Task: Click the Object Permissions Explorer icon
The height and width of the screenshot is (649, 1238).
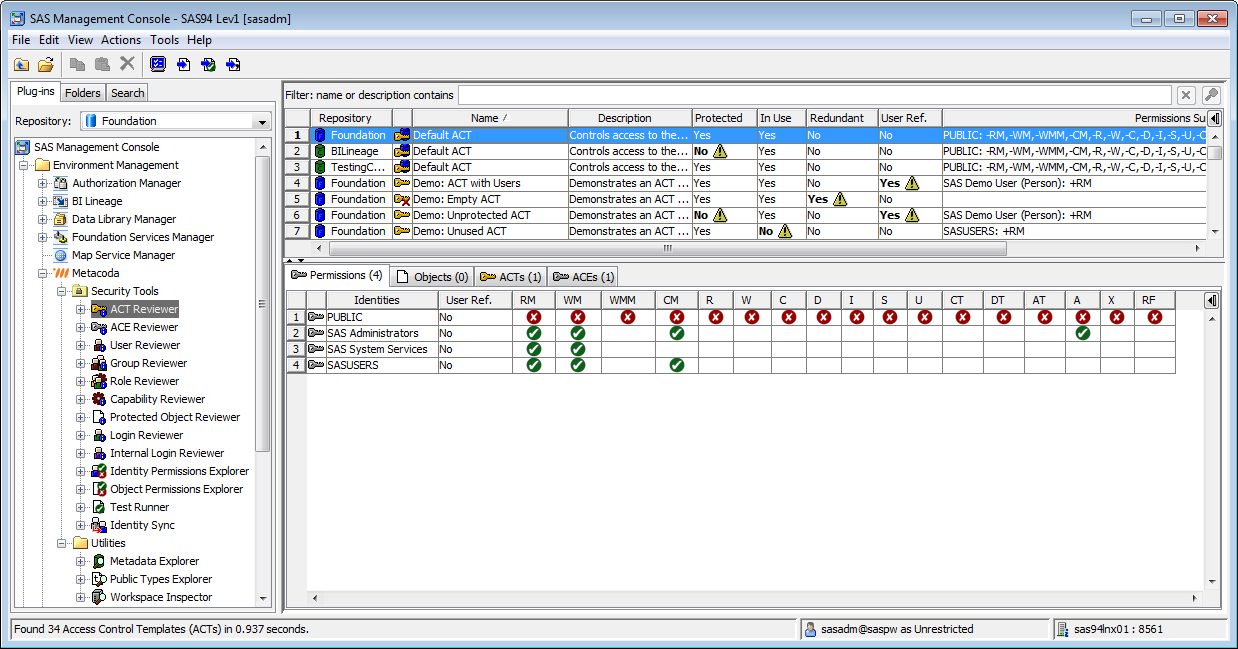Action: tap(99, 489)
